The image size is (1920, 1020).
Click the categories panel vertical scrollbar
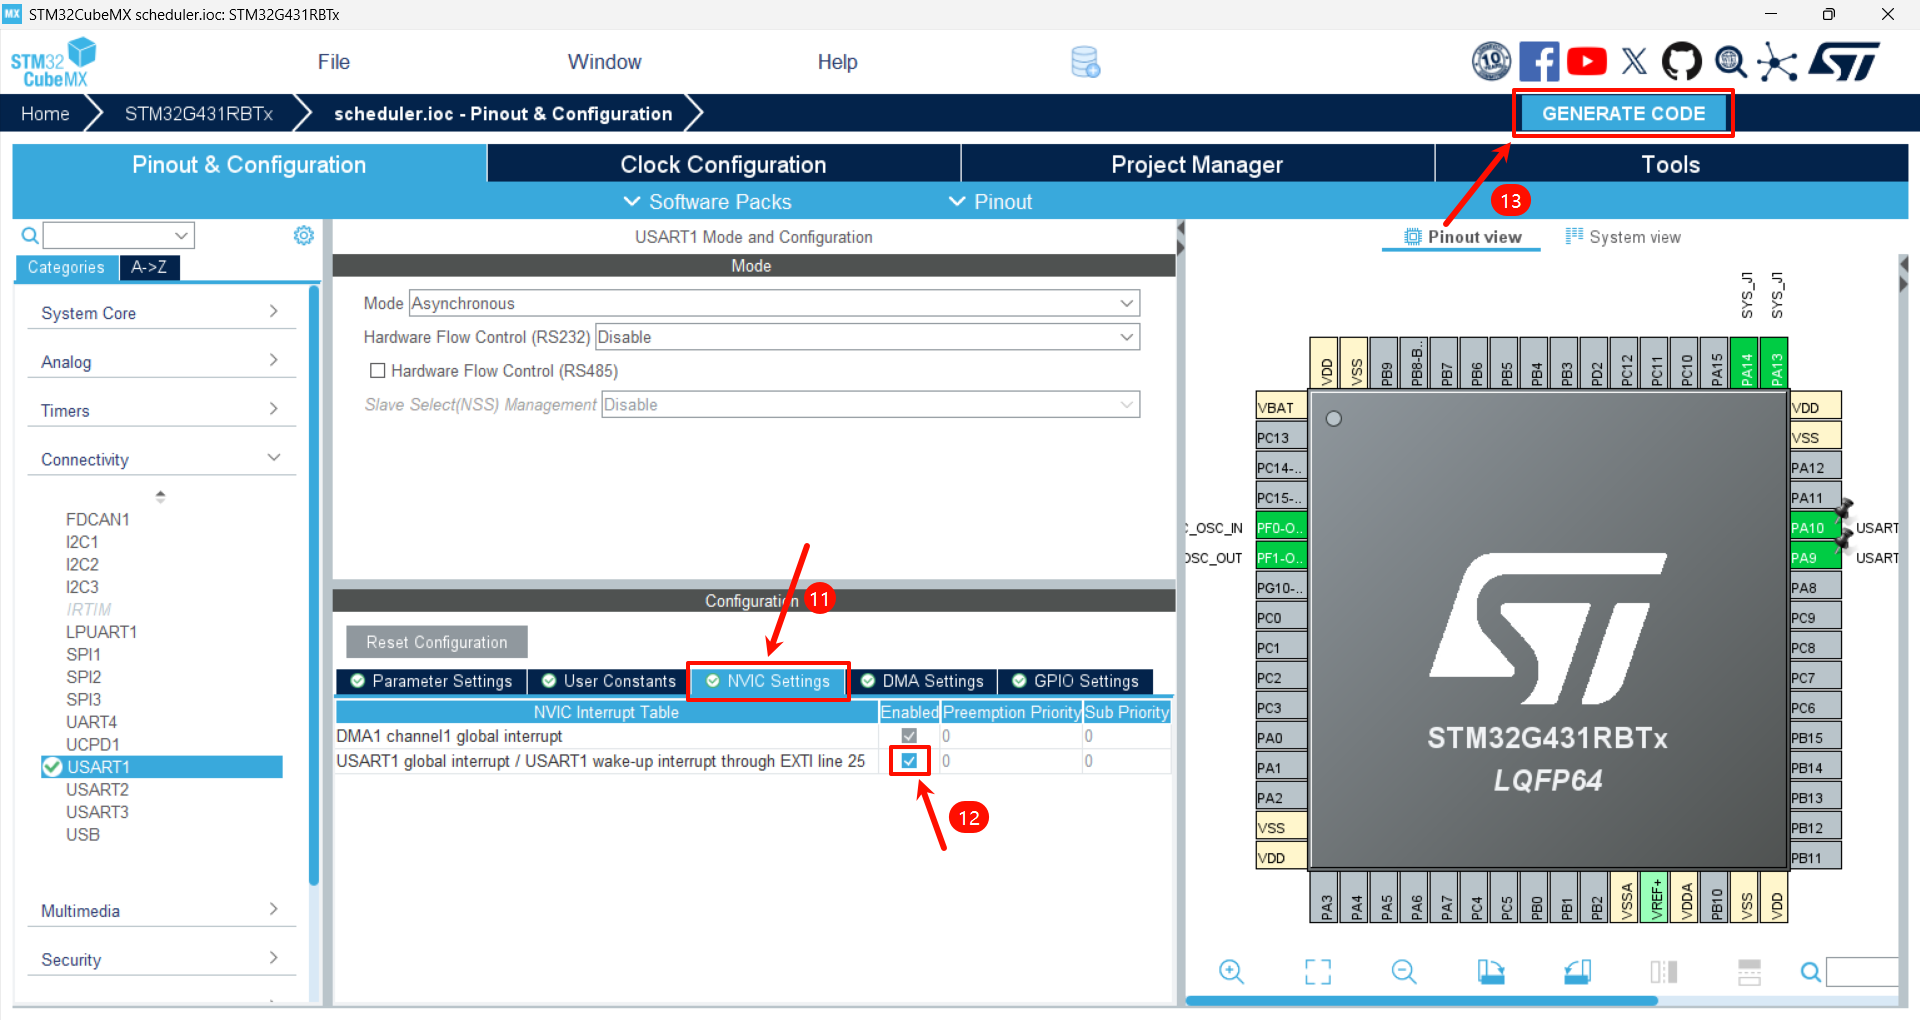314,585
